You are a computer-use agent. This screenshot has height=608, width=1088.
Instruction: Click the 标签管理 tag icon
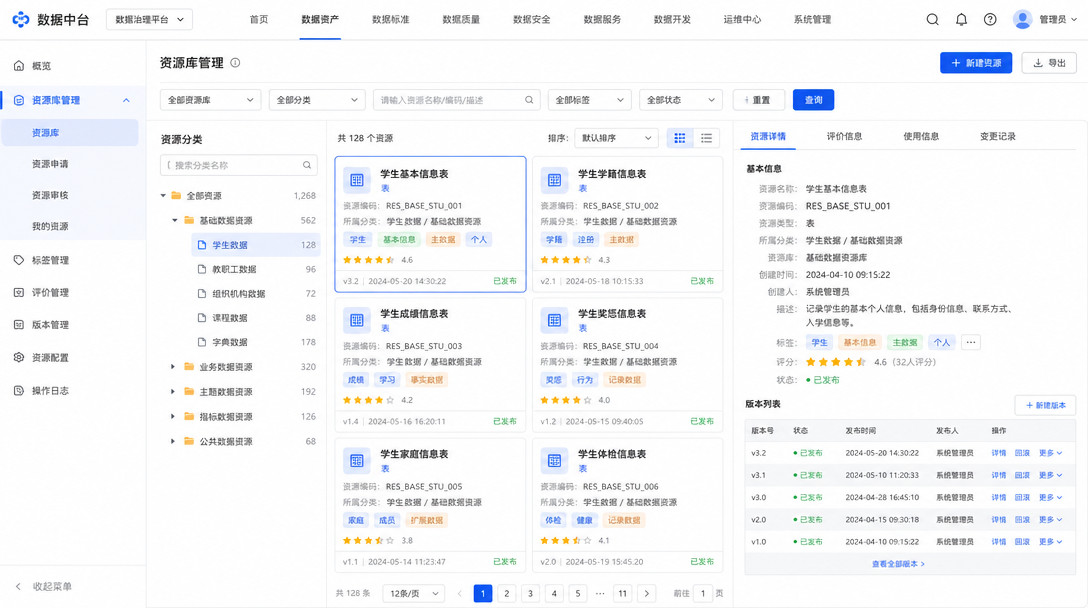[x=19, y=260]
